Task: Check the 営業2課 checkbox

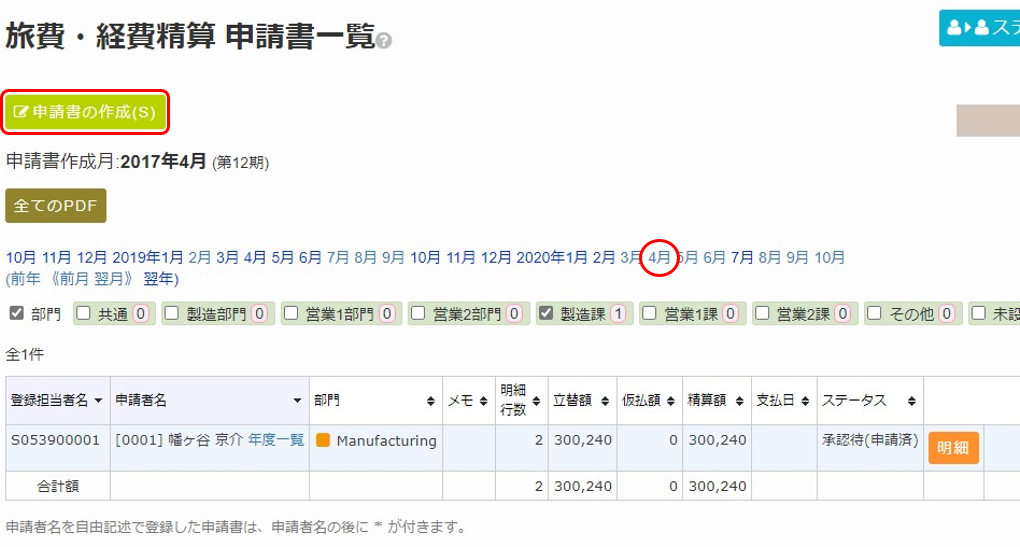Action: [x=762, y=314]
